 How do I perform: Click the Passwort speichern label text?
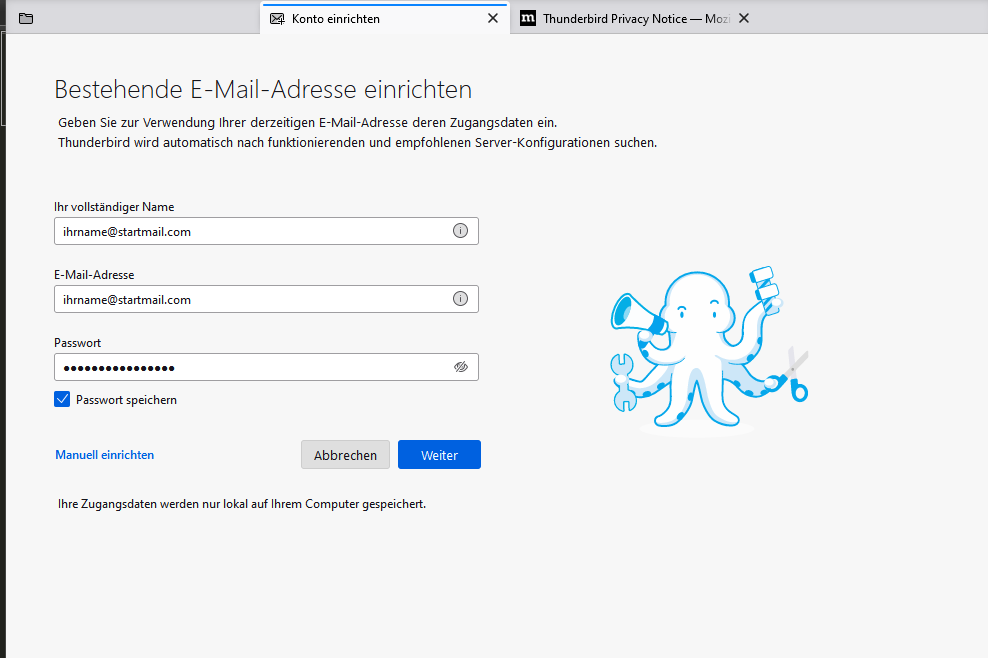coord(126,400)
